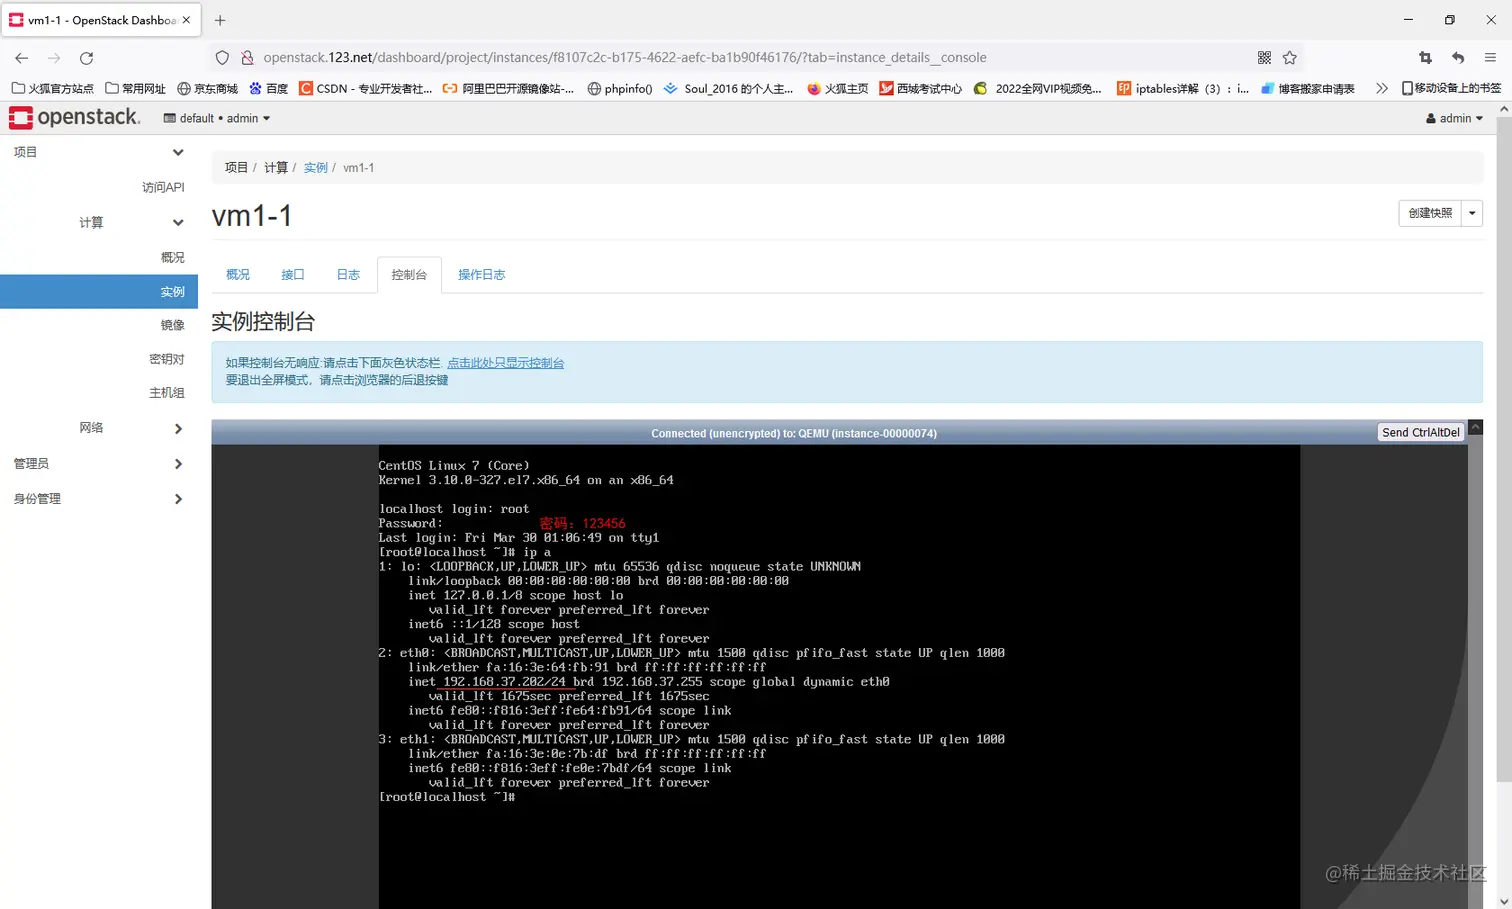Select 概况 in the sidebar
The height and width of the screenshot is (909, 1512).
pyautogui.click(x=172, y=257)
